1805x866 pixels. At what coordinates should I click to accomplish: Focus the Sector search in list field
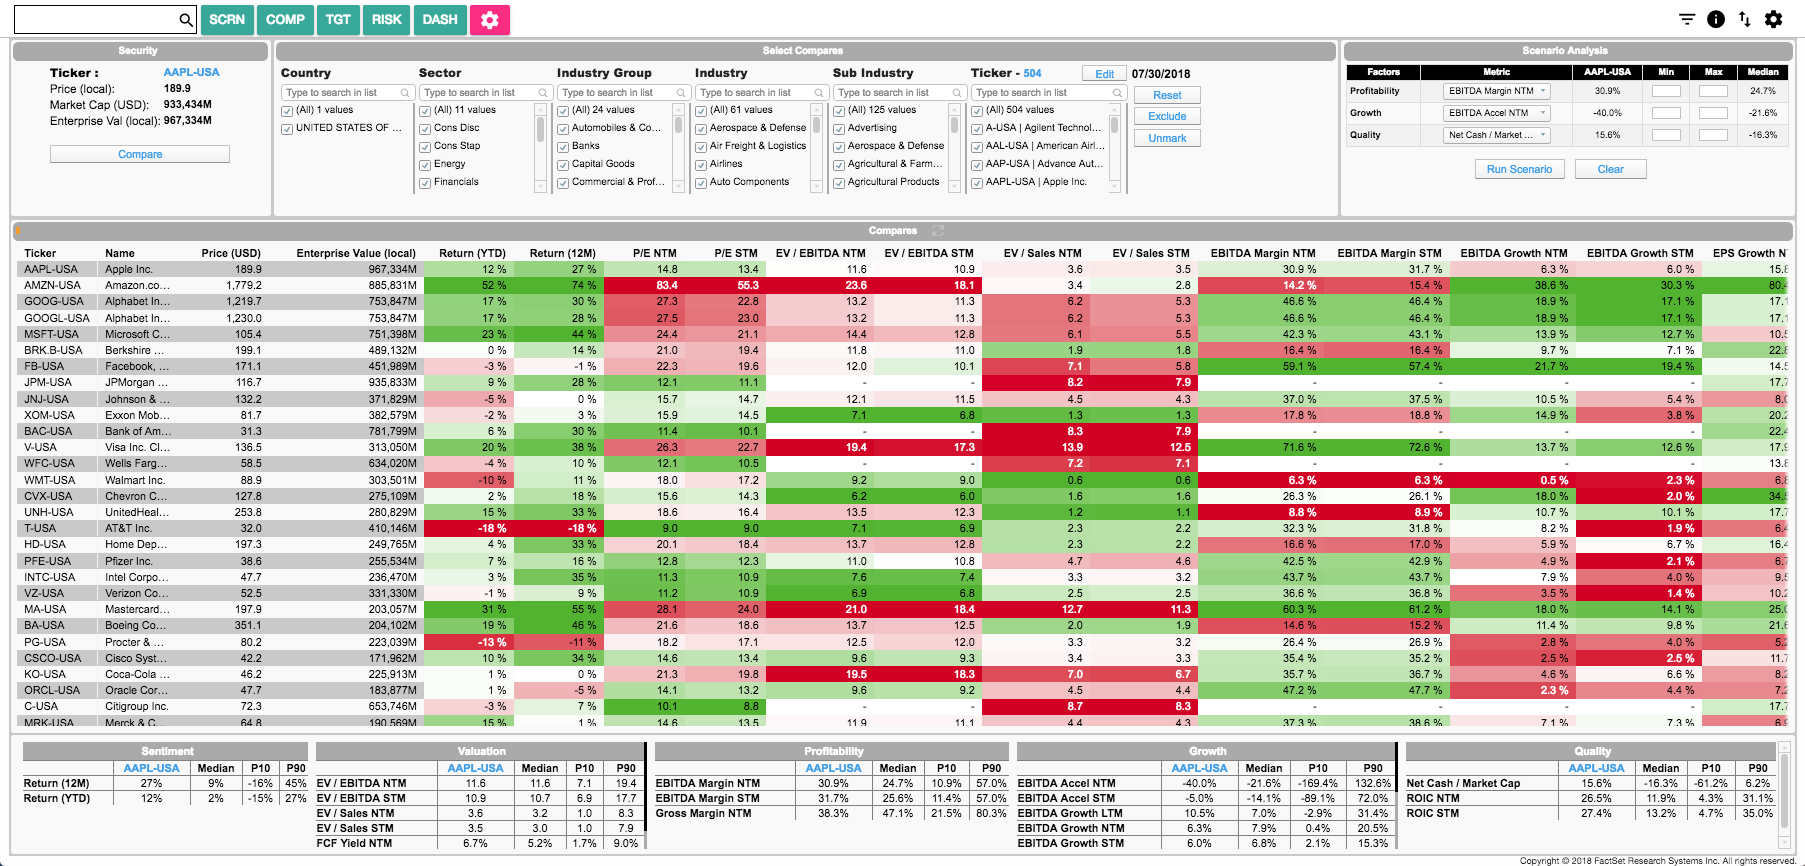(485, 93)
